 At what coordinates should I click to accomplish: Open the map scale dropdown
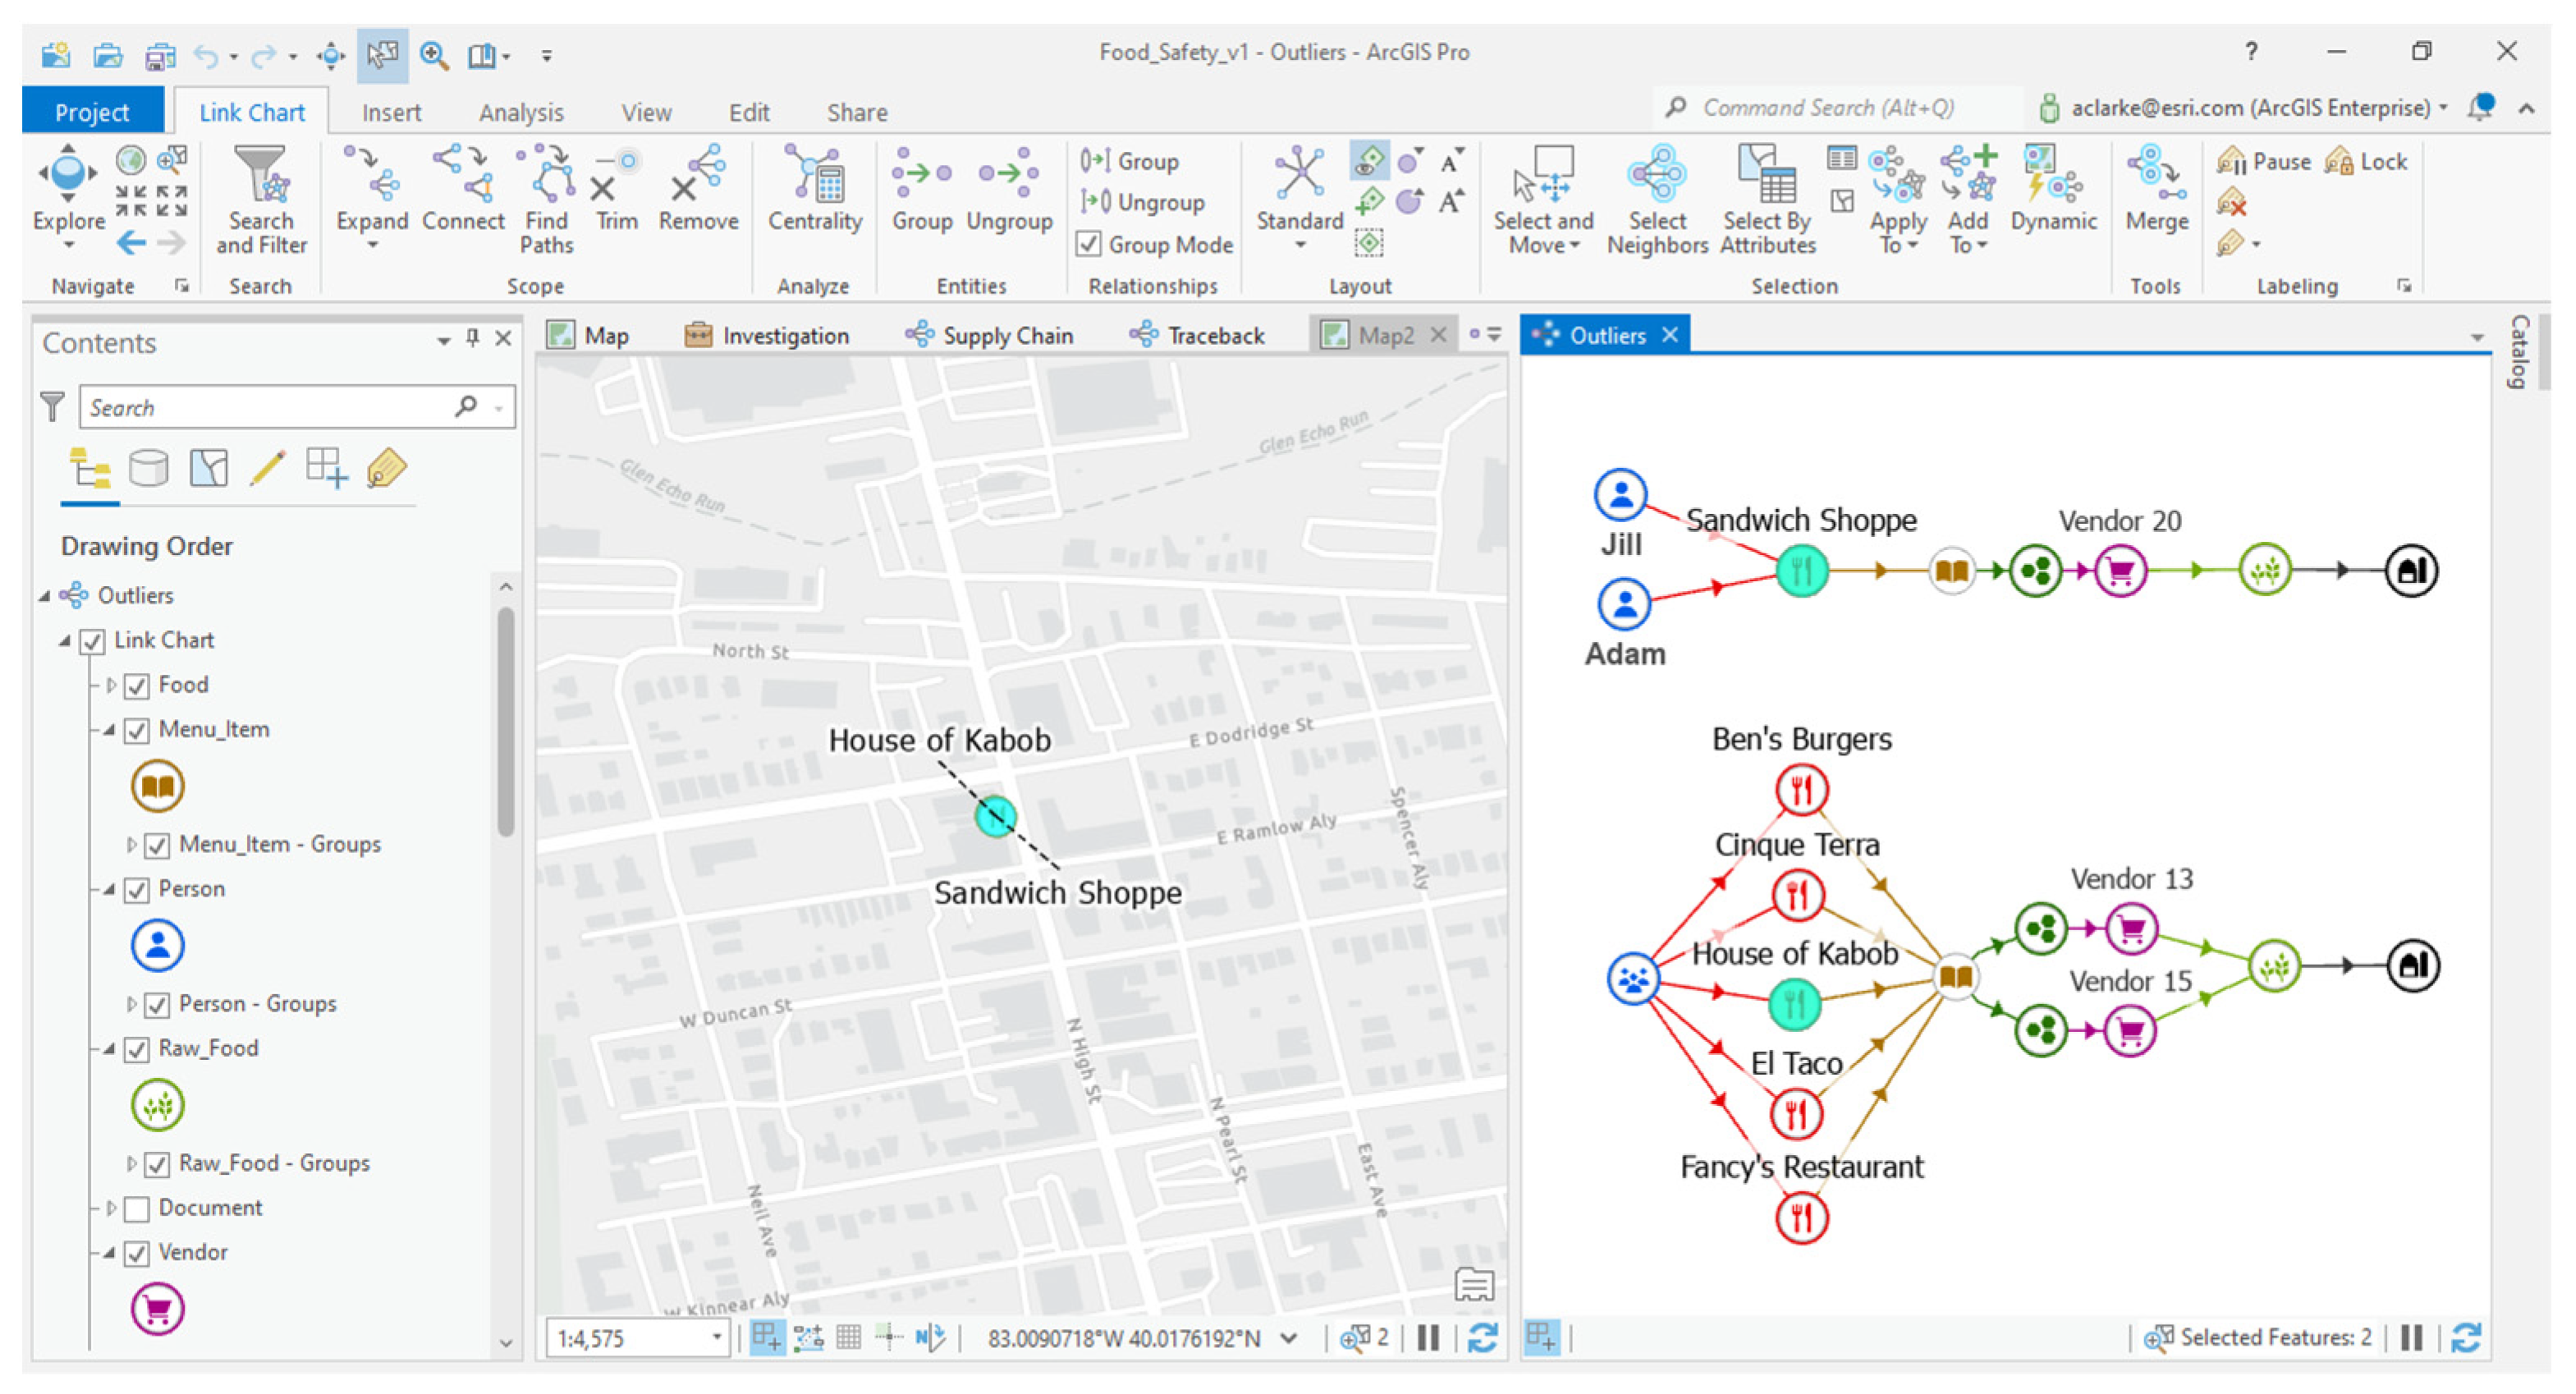[x=716, y=1337]
